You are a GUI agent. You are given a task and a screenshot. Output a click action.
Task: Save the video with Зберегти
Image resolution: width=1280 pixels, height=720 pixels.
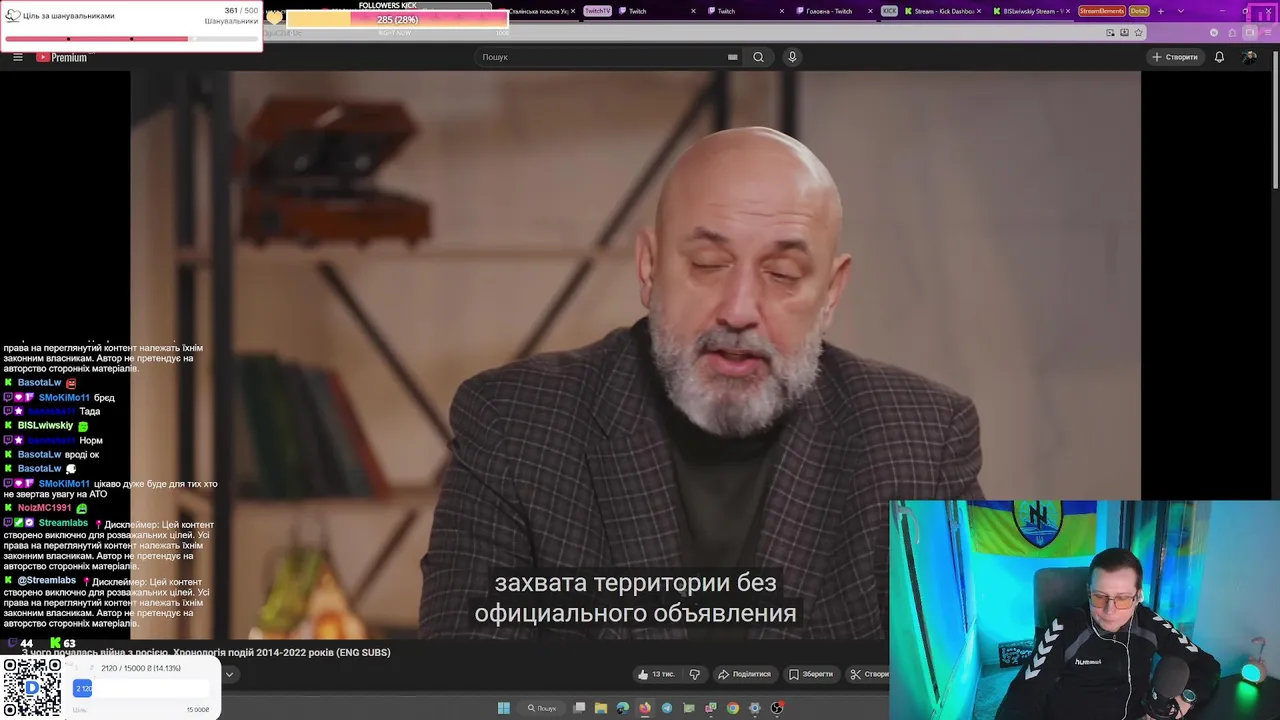pyautogui.click(x=810, y=674)
